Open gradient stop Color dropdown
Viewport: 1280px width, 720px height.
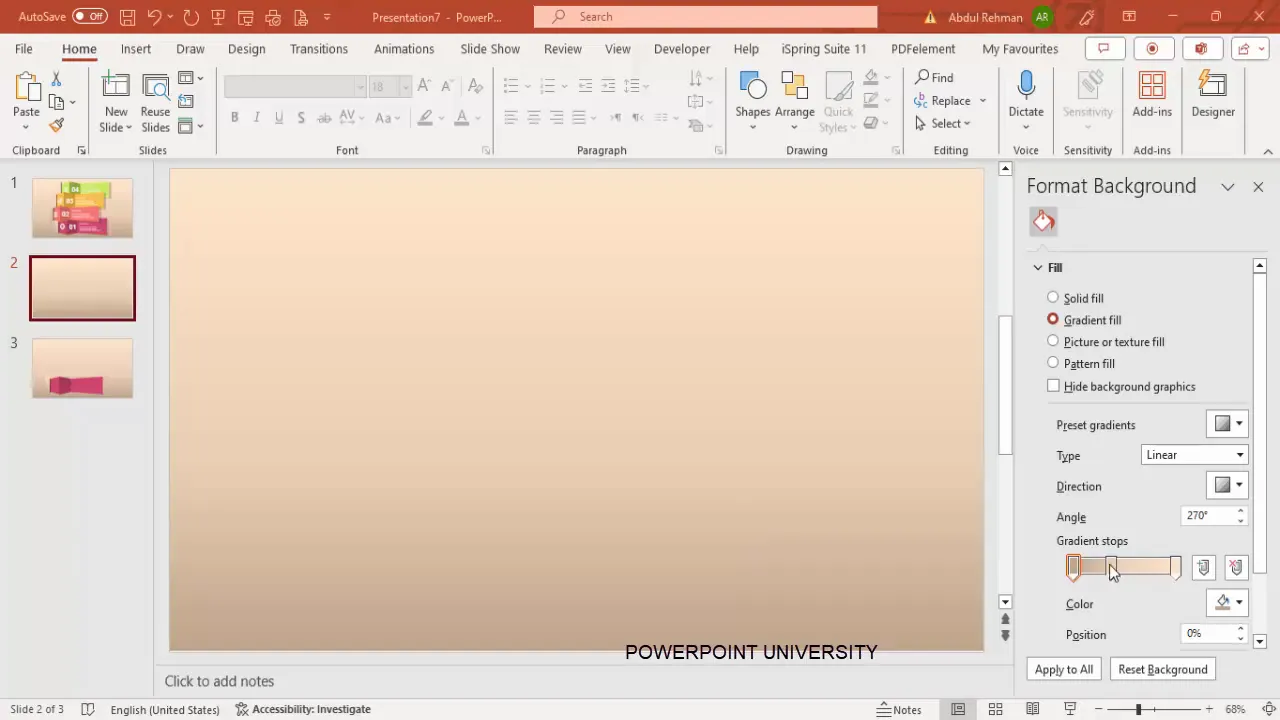1227,602
